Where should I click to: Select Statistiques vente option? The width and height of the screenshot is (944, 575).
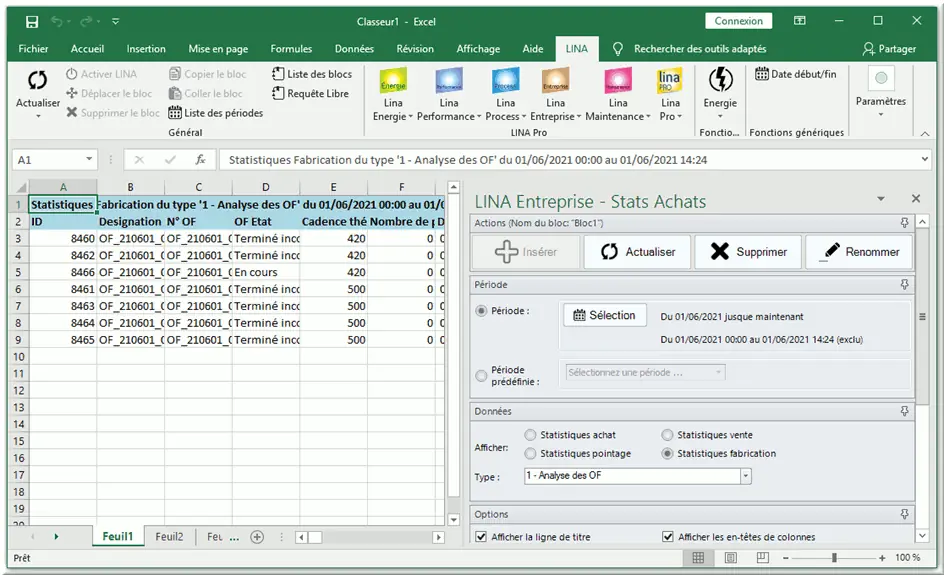tap(667, 435)
